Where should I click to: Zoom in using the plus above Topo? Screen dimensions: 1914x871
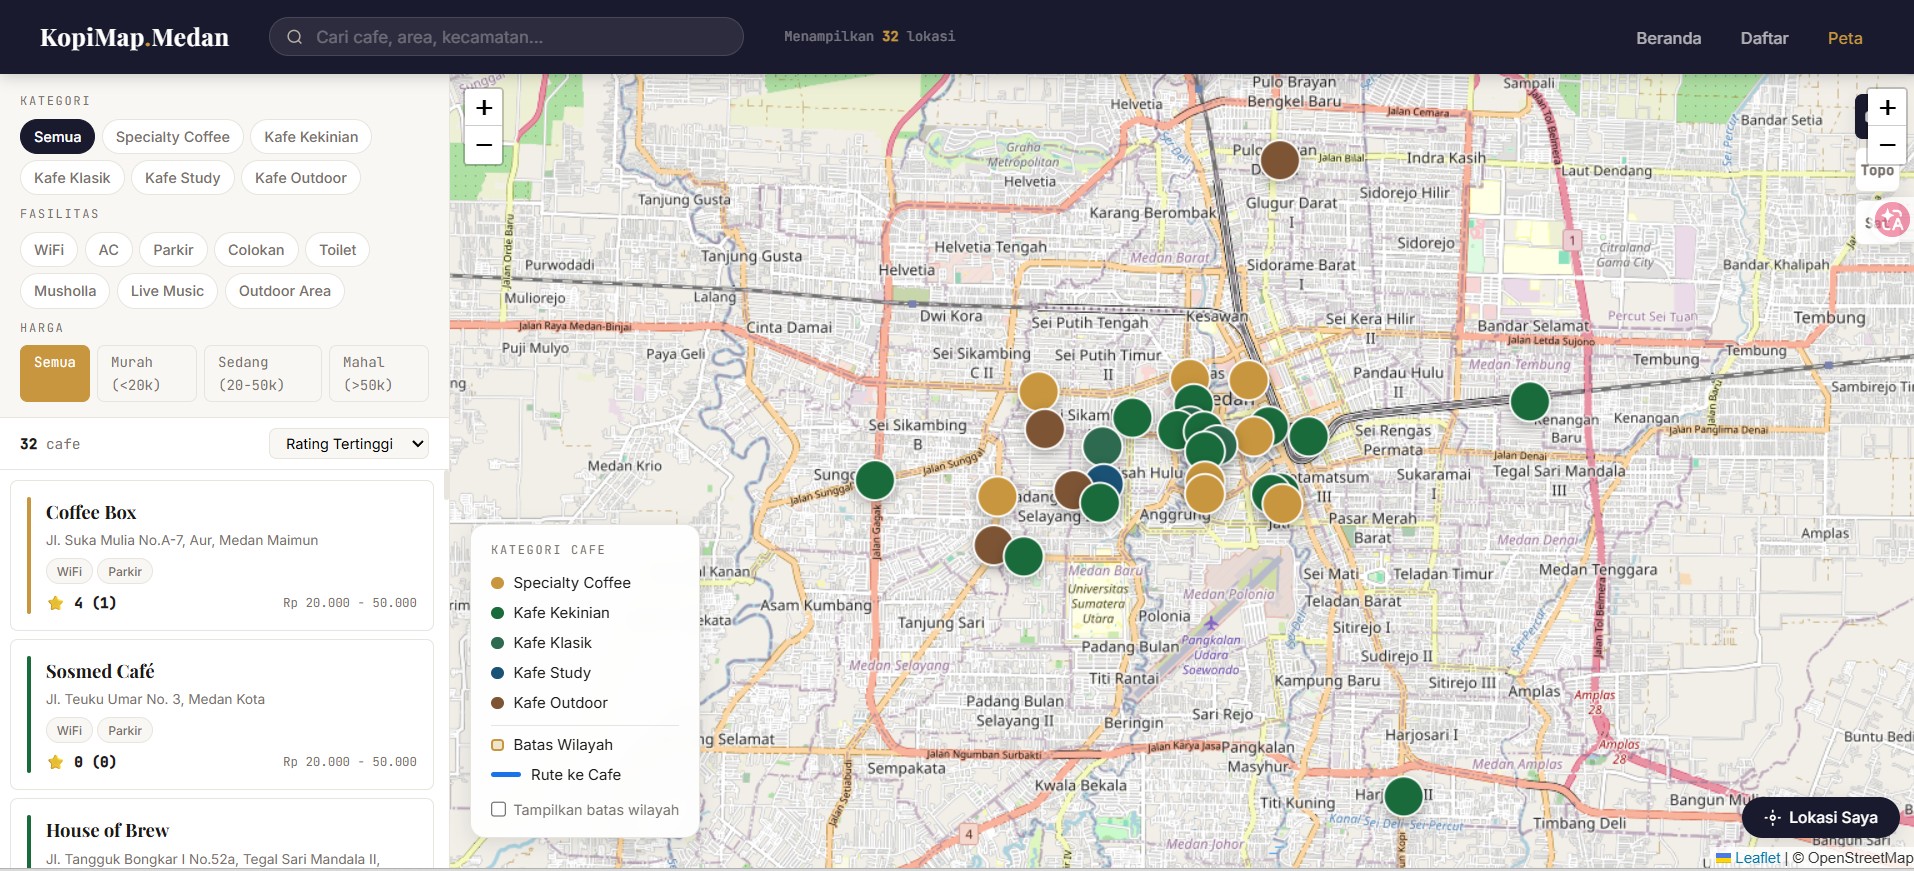coord(1887,108)
